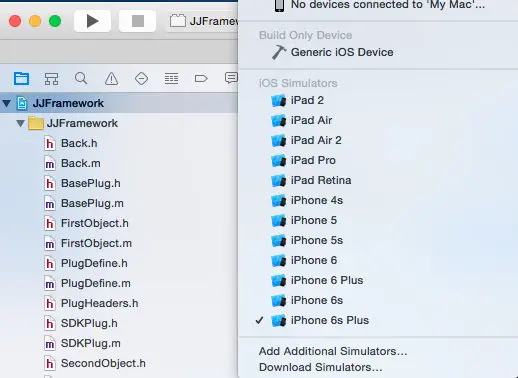Open the Breakpoint navigator icon
Screen dimensions: 518x378
pyautogui.click(x=201, y=79)
